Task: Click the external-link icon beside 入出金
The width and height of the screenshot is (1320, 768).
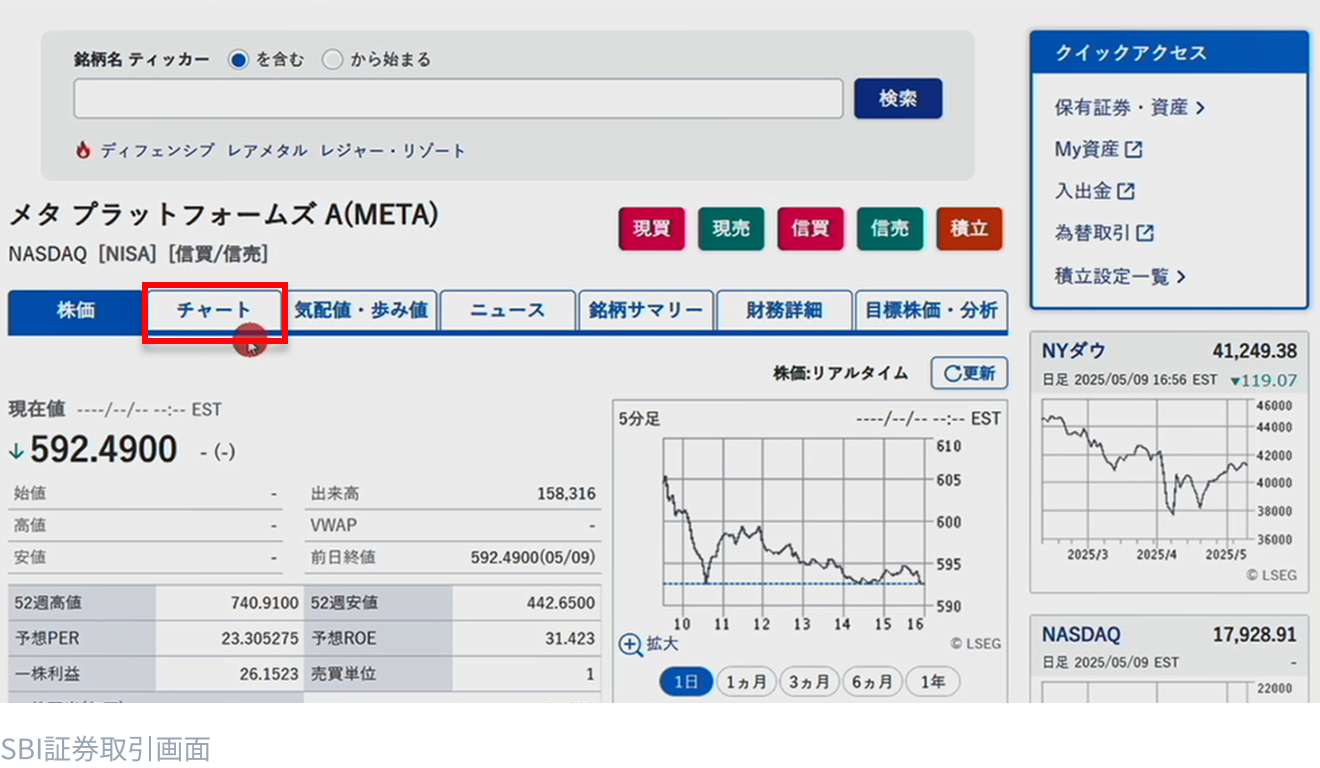Action: click(x=1126, y=191)
